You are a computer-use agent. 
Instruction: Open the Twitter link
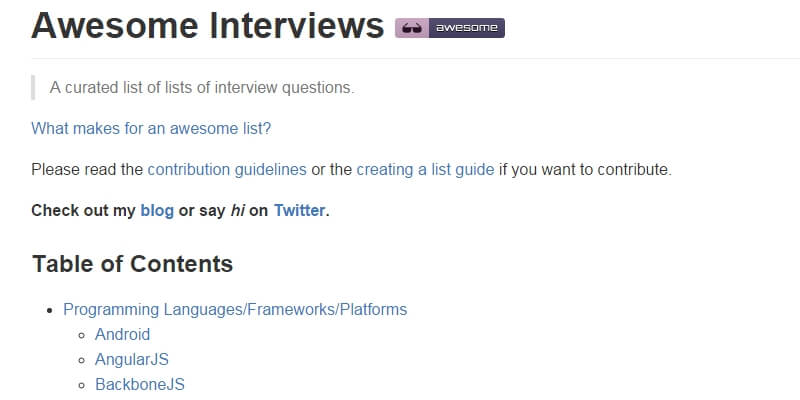pos(299,210)
